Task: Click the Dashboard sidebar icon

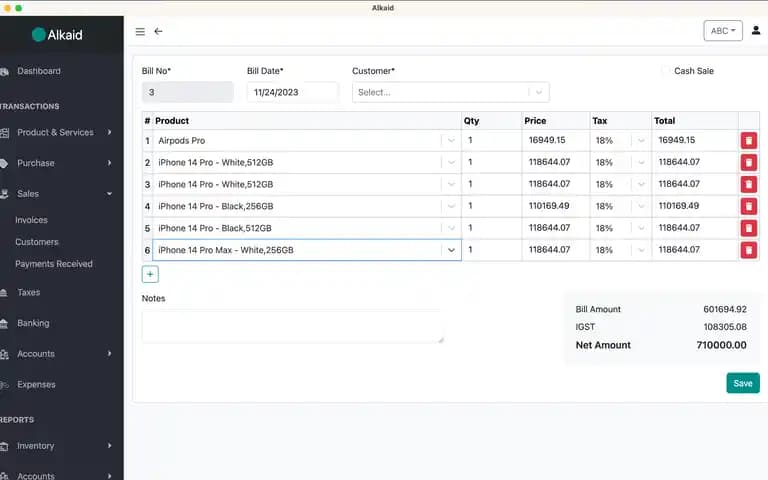Action: (4, 72)
